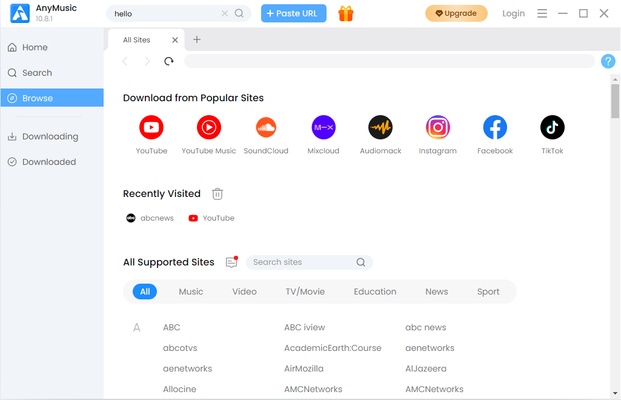The image size is (621, 400).
Task: Open Facebook site icon
Action: [x=495, y=127]
